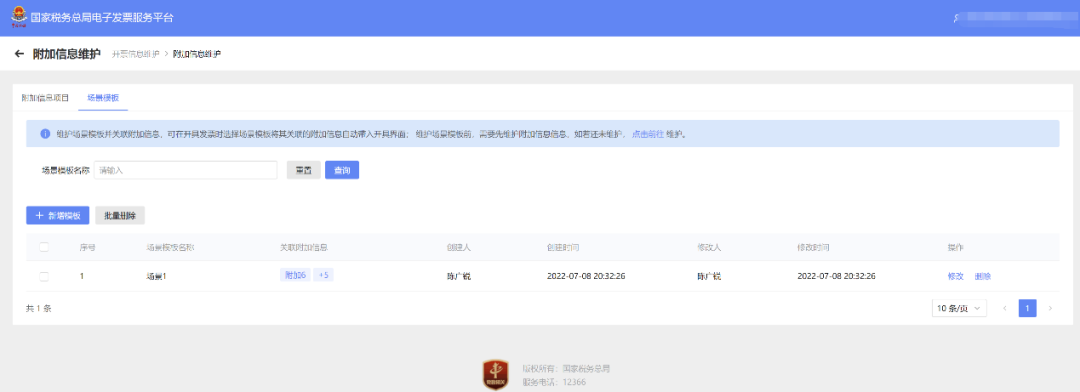
Task: Click 修改 link for 场景1 row
Action: click(955, 276)
